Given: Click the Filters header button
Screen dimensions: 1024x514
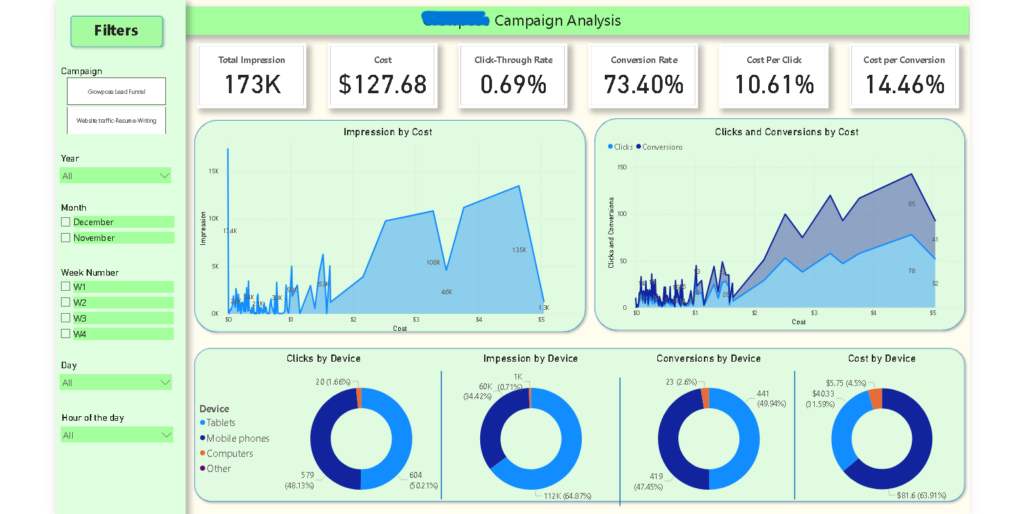Looking at the screenshot, I should [x=116, y=31].
